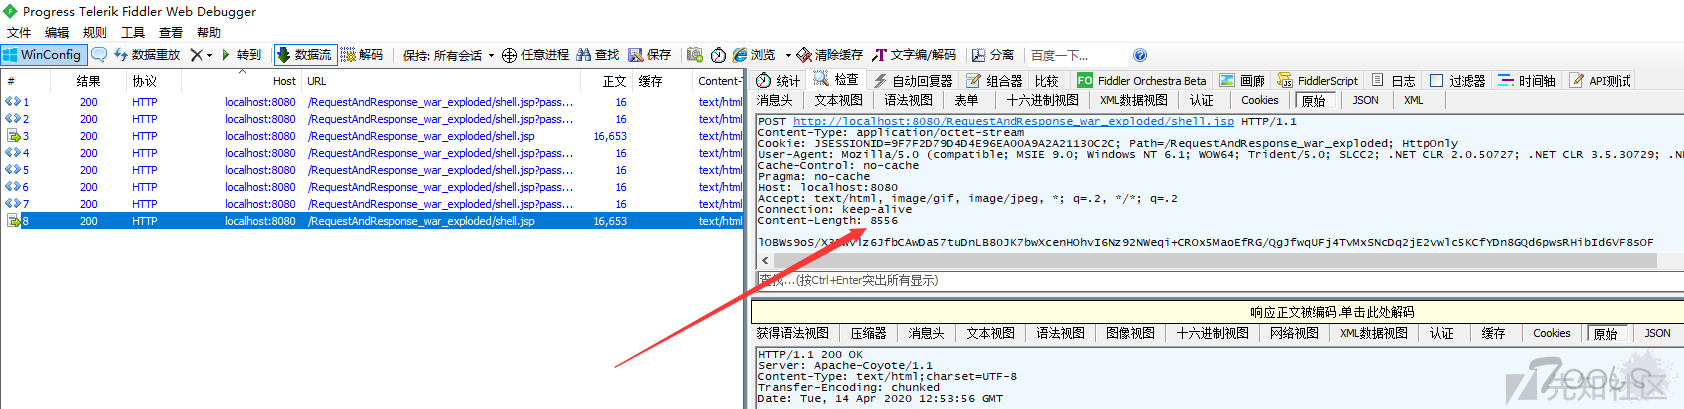Click the 查找 (Find) binoculars icon
Screen dimensions: 1684x409
(x=584, y=55)
